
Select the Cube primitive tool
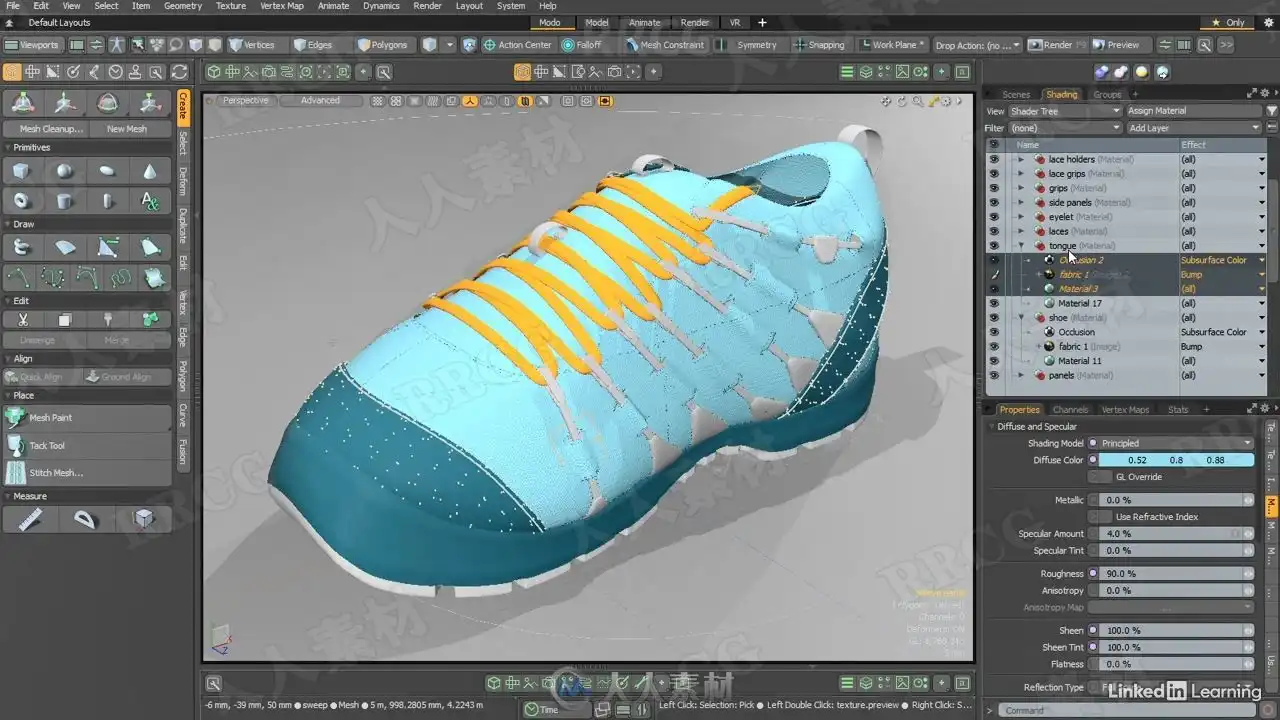pos(22,172)
